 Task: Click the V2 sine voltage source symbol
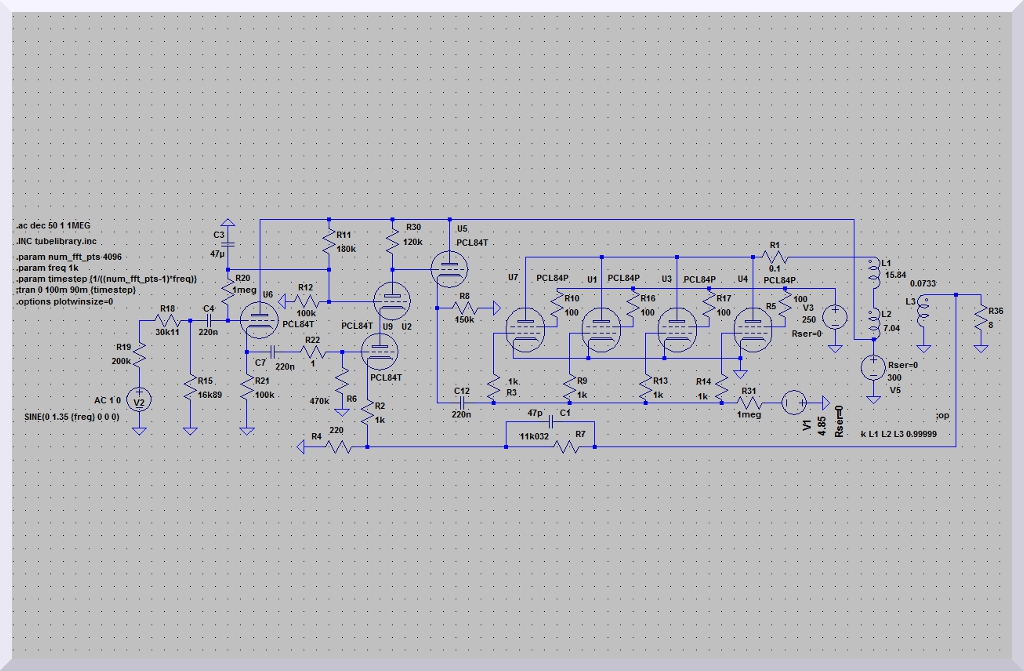[140, 401]
